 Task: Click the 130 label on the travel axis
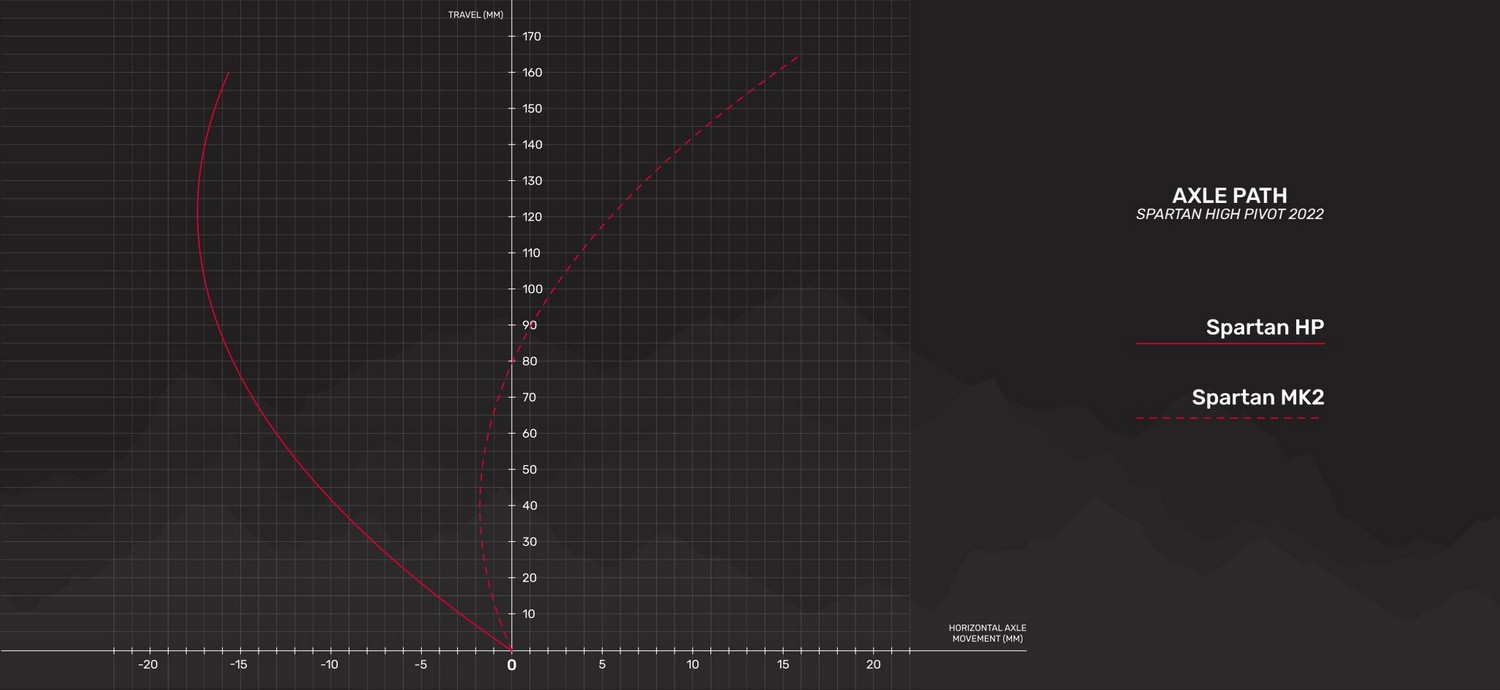point(532,181)
